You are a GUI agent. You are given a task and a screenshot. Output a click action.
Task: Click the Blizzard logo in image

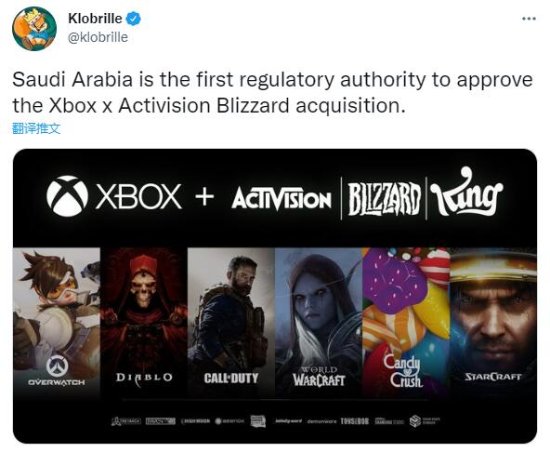pos(384,199)
